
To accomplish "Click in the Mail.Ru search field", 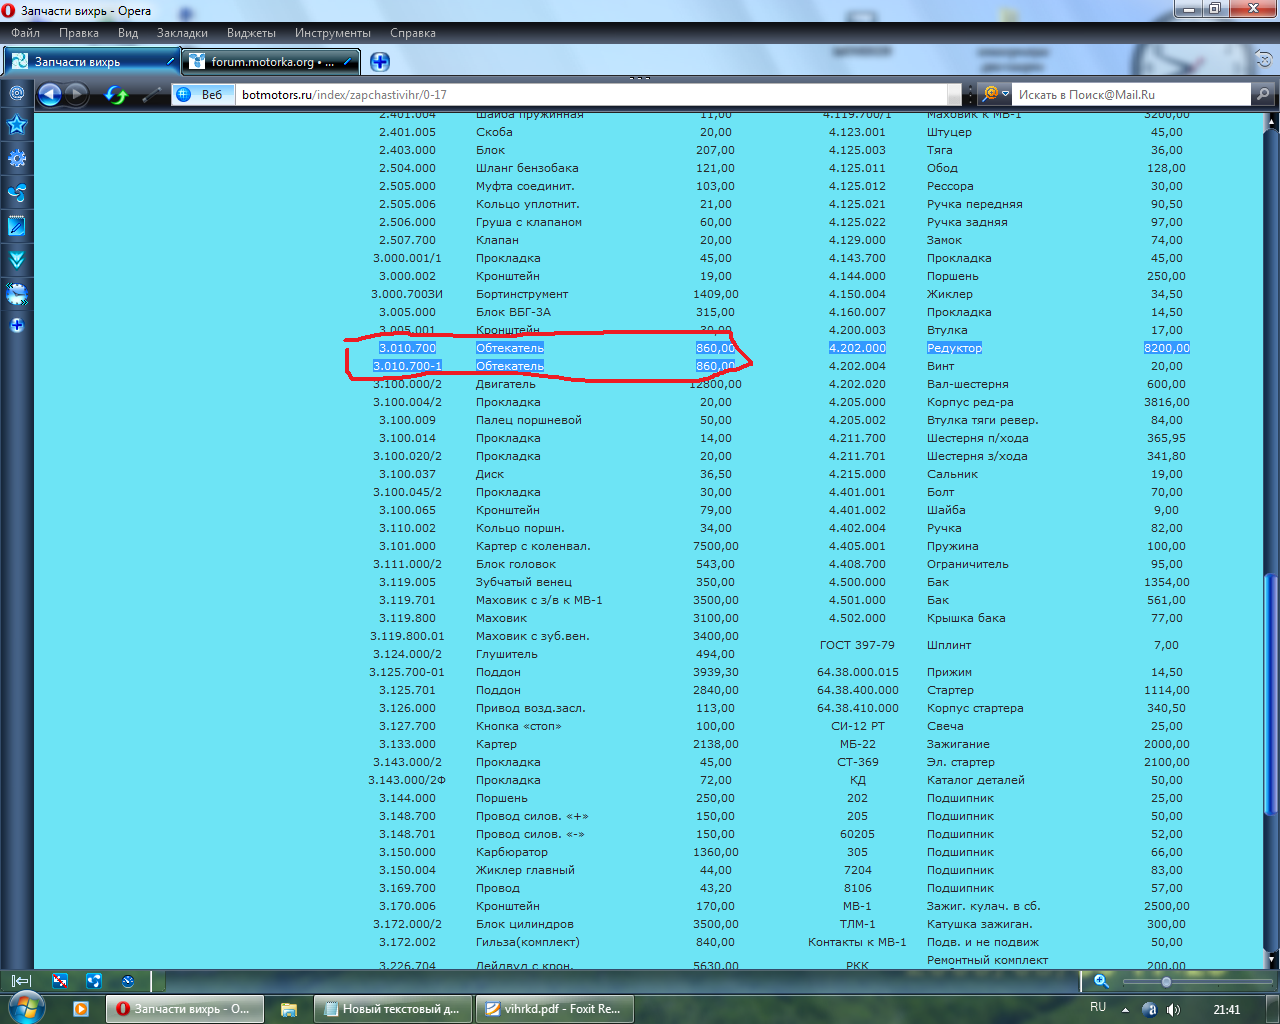I will (x=1130, y=95).
